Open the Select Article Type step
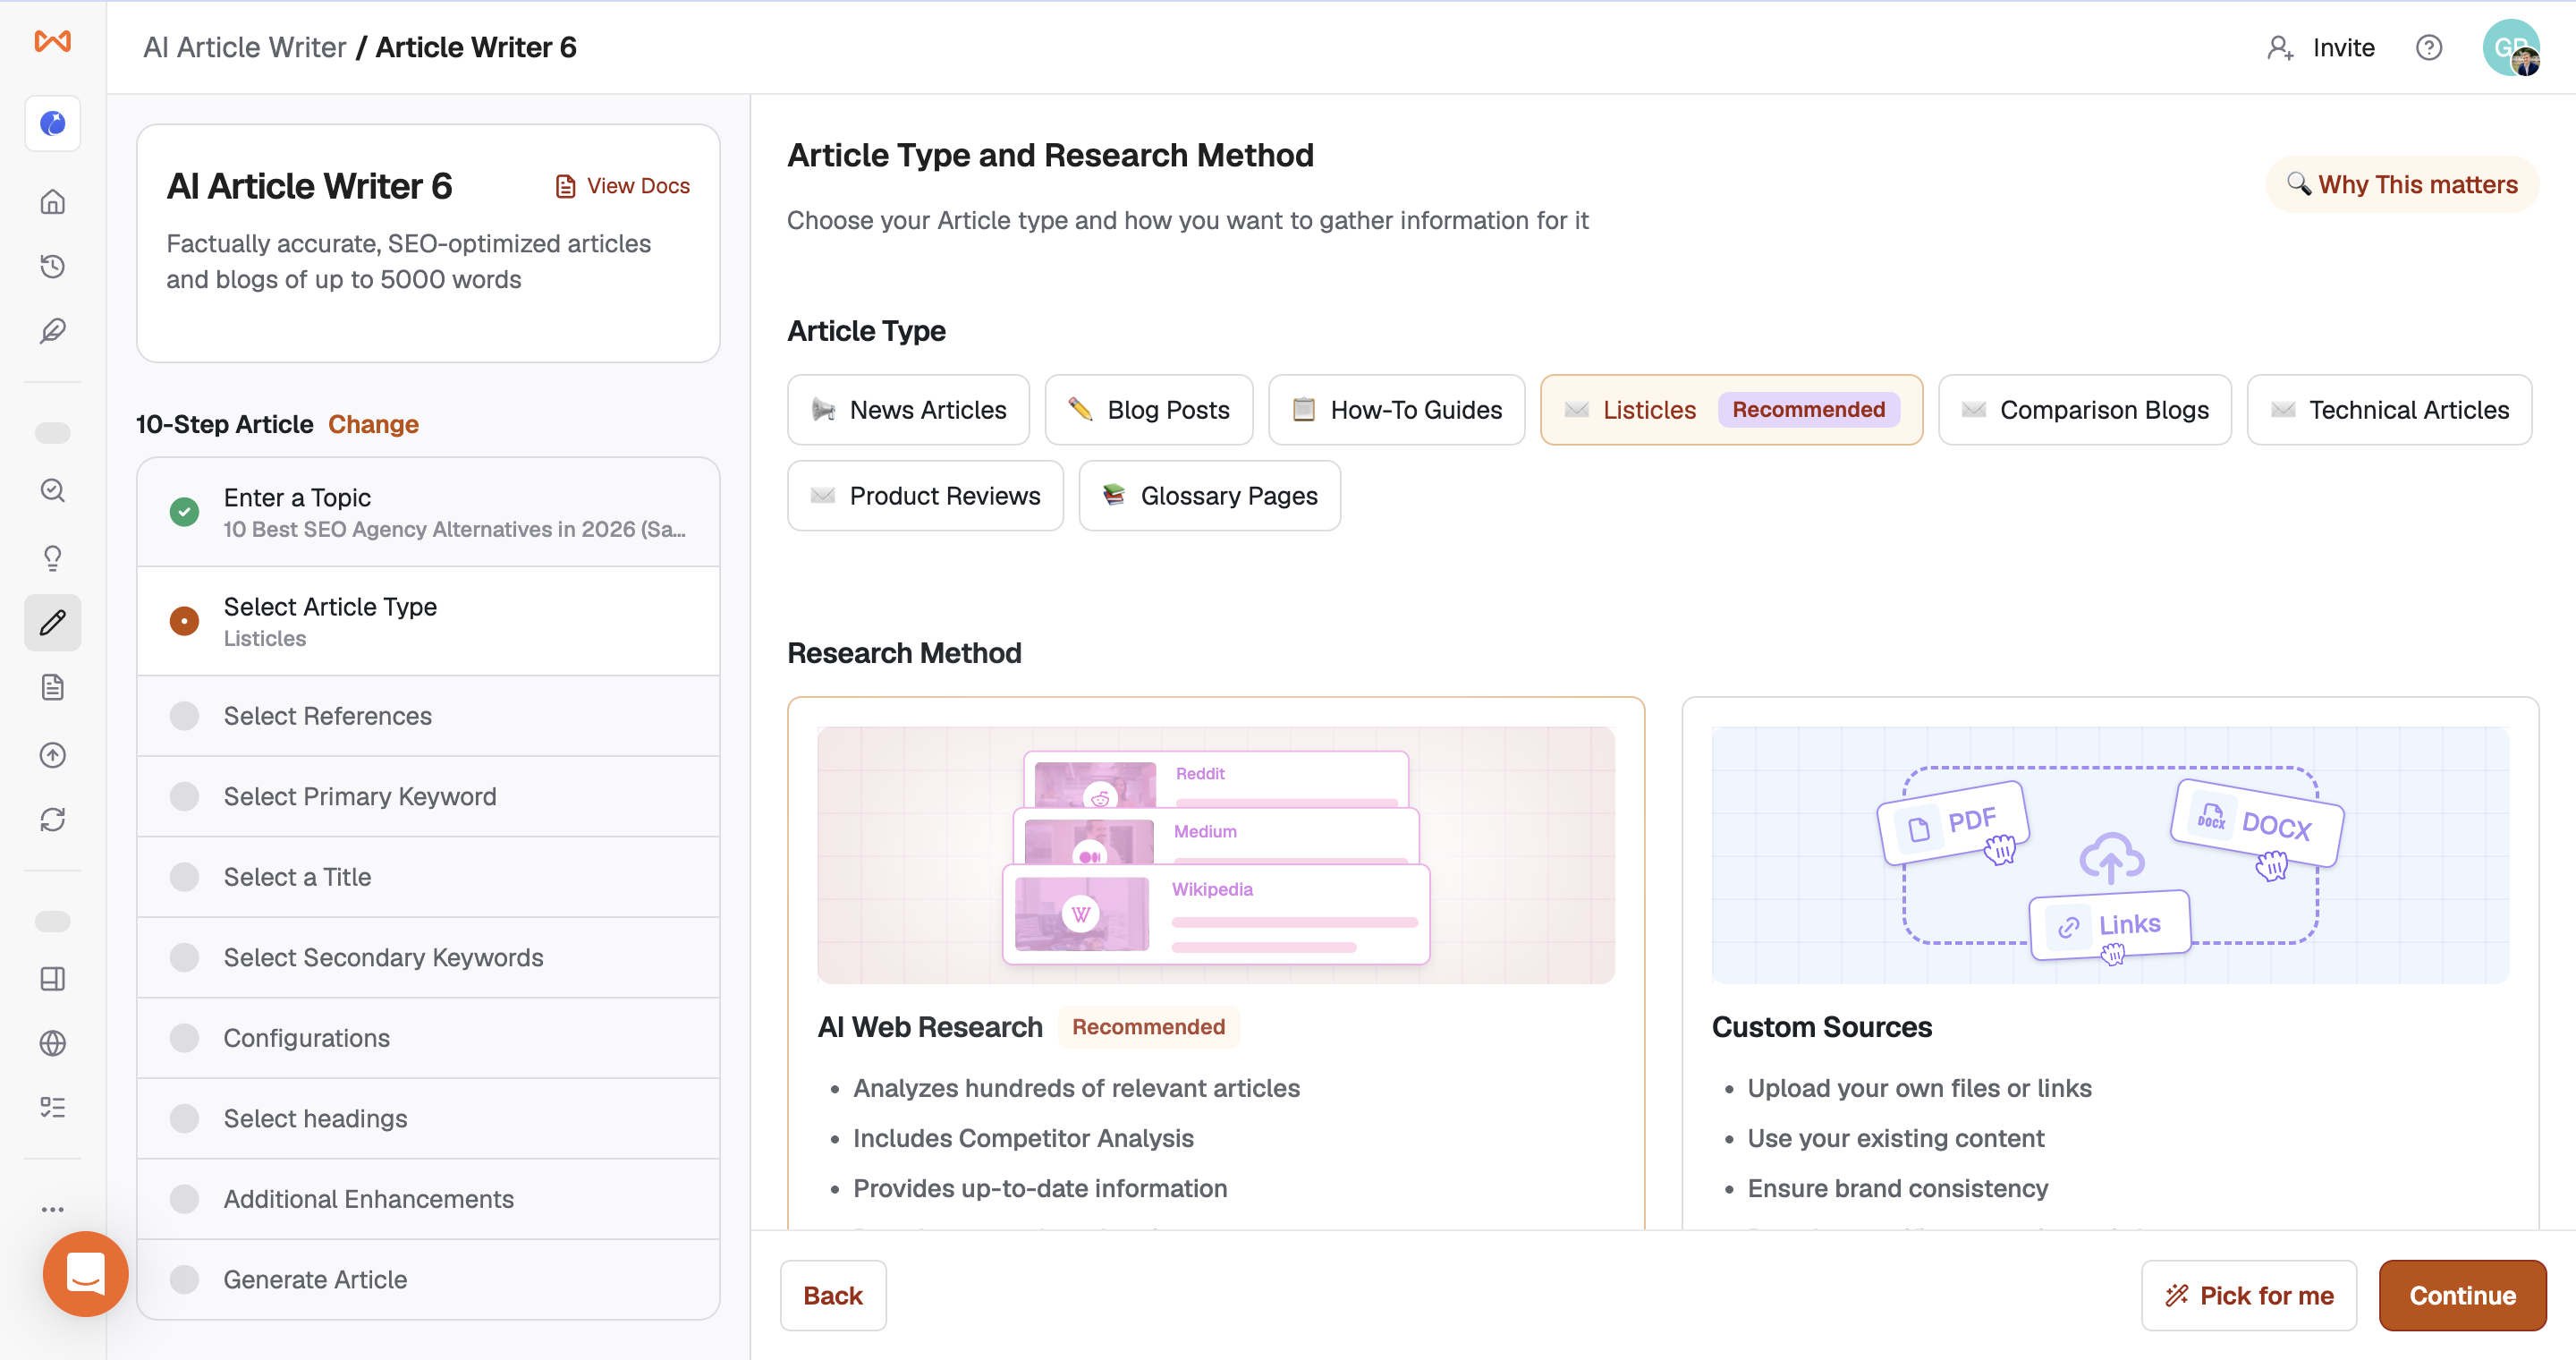 point(428,621)
